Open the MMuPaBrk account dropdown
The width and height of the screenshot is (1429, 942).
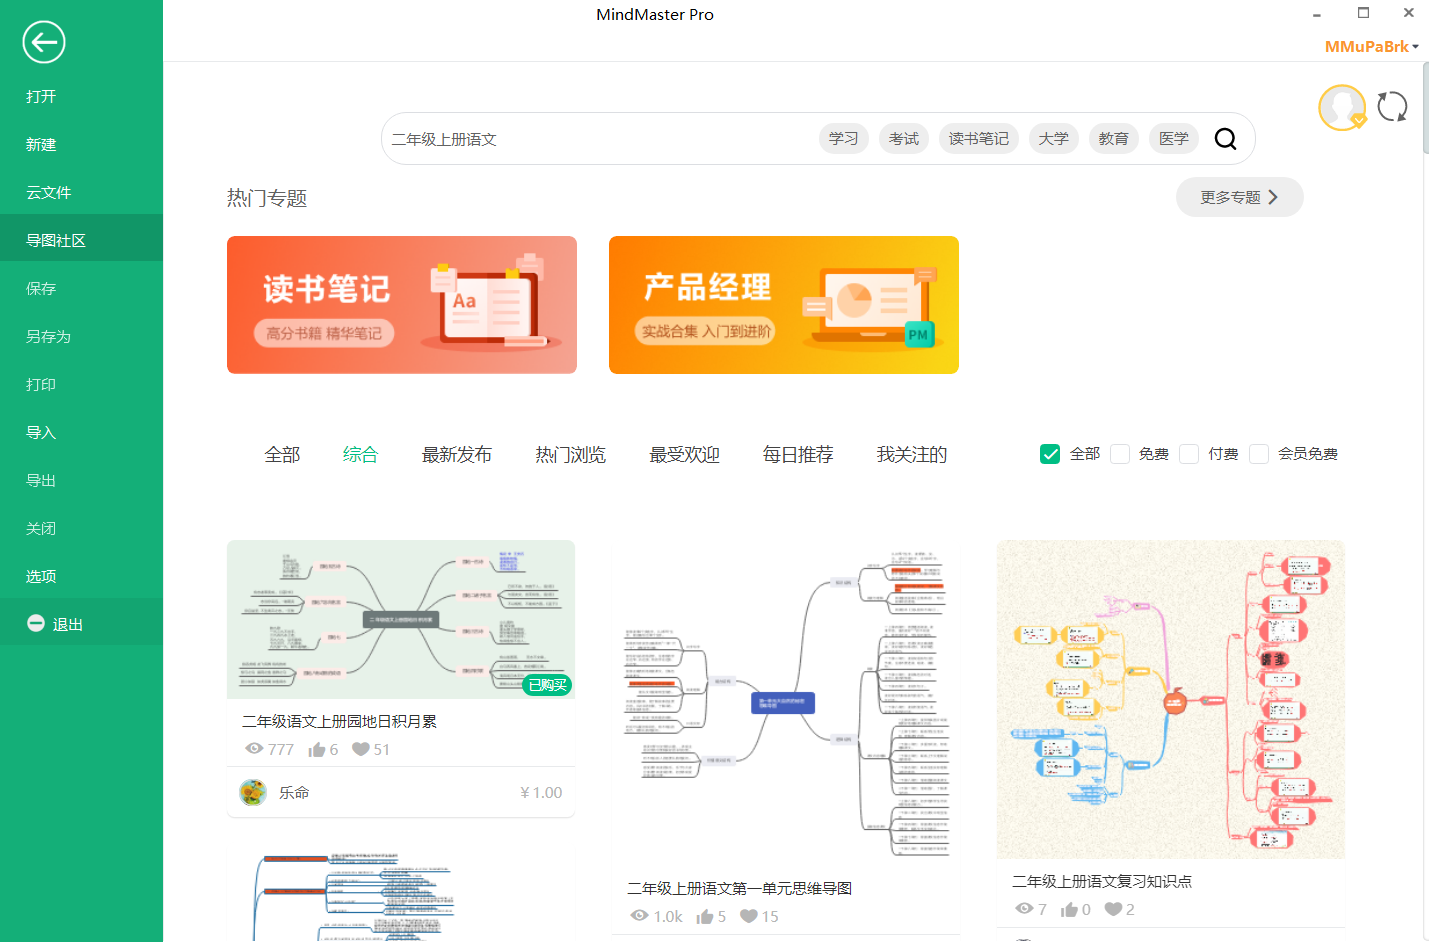click(x=1371, y=47)
